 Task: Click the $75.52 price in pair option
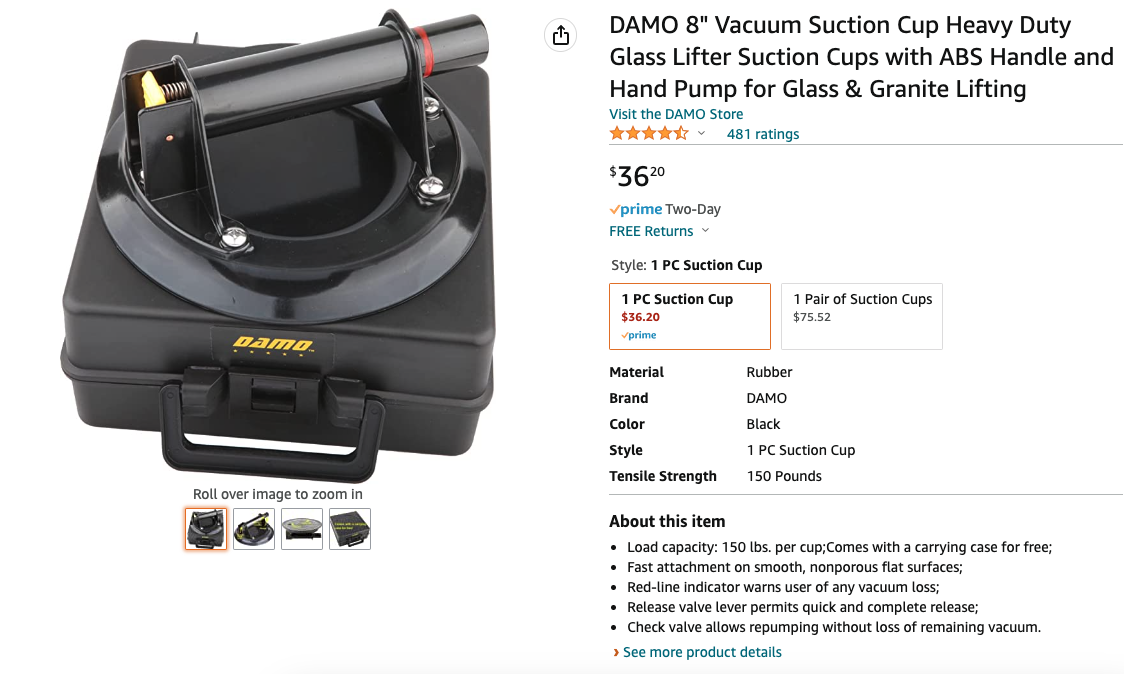point(811,317)
